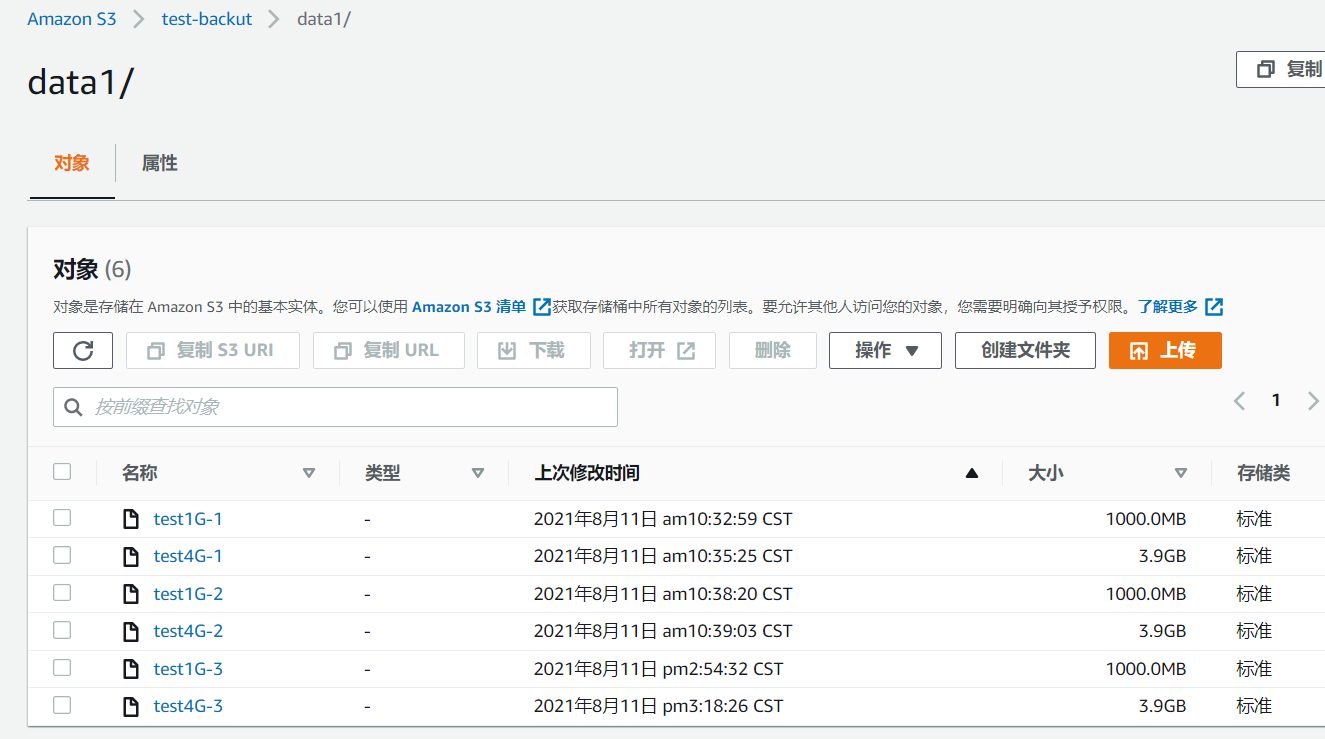Click file icon next to test1G-1

point(130,519)
